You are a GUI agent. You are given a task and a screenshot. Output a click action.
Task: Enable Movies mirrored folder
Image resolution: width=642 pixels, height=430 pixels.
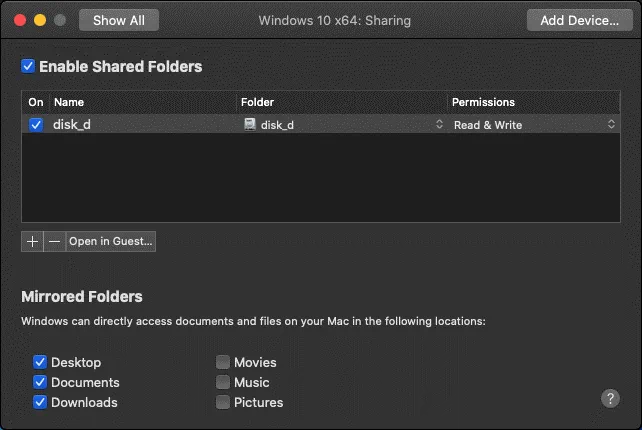click(x=224, y=362)
